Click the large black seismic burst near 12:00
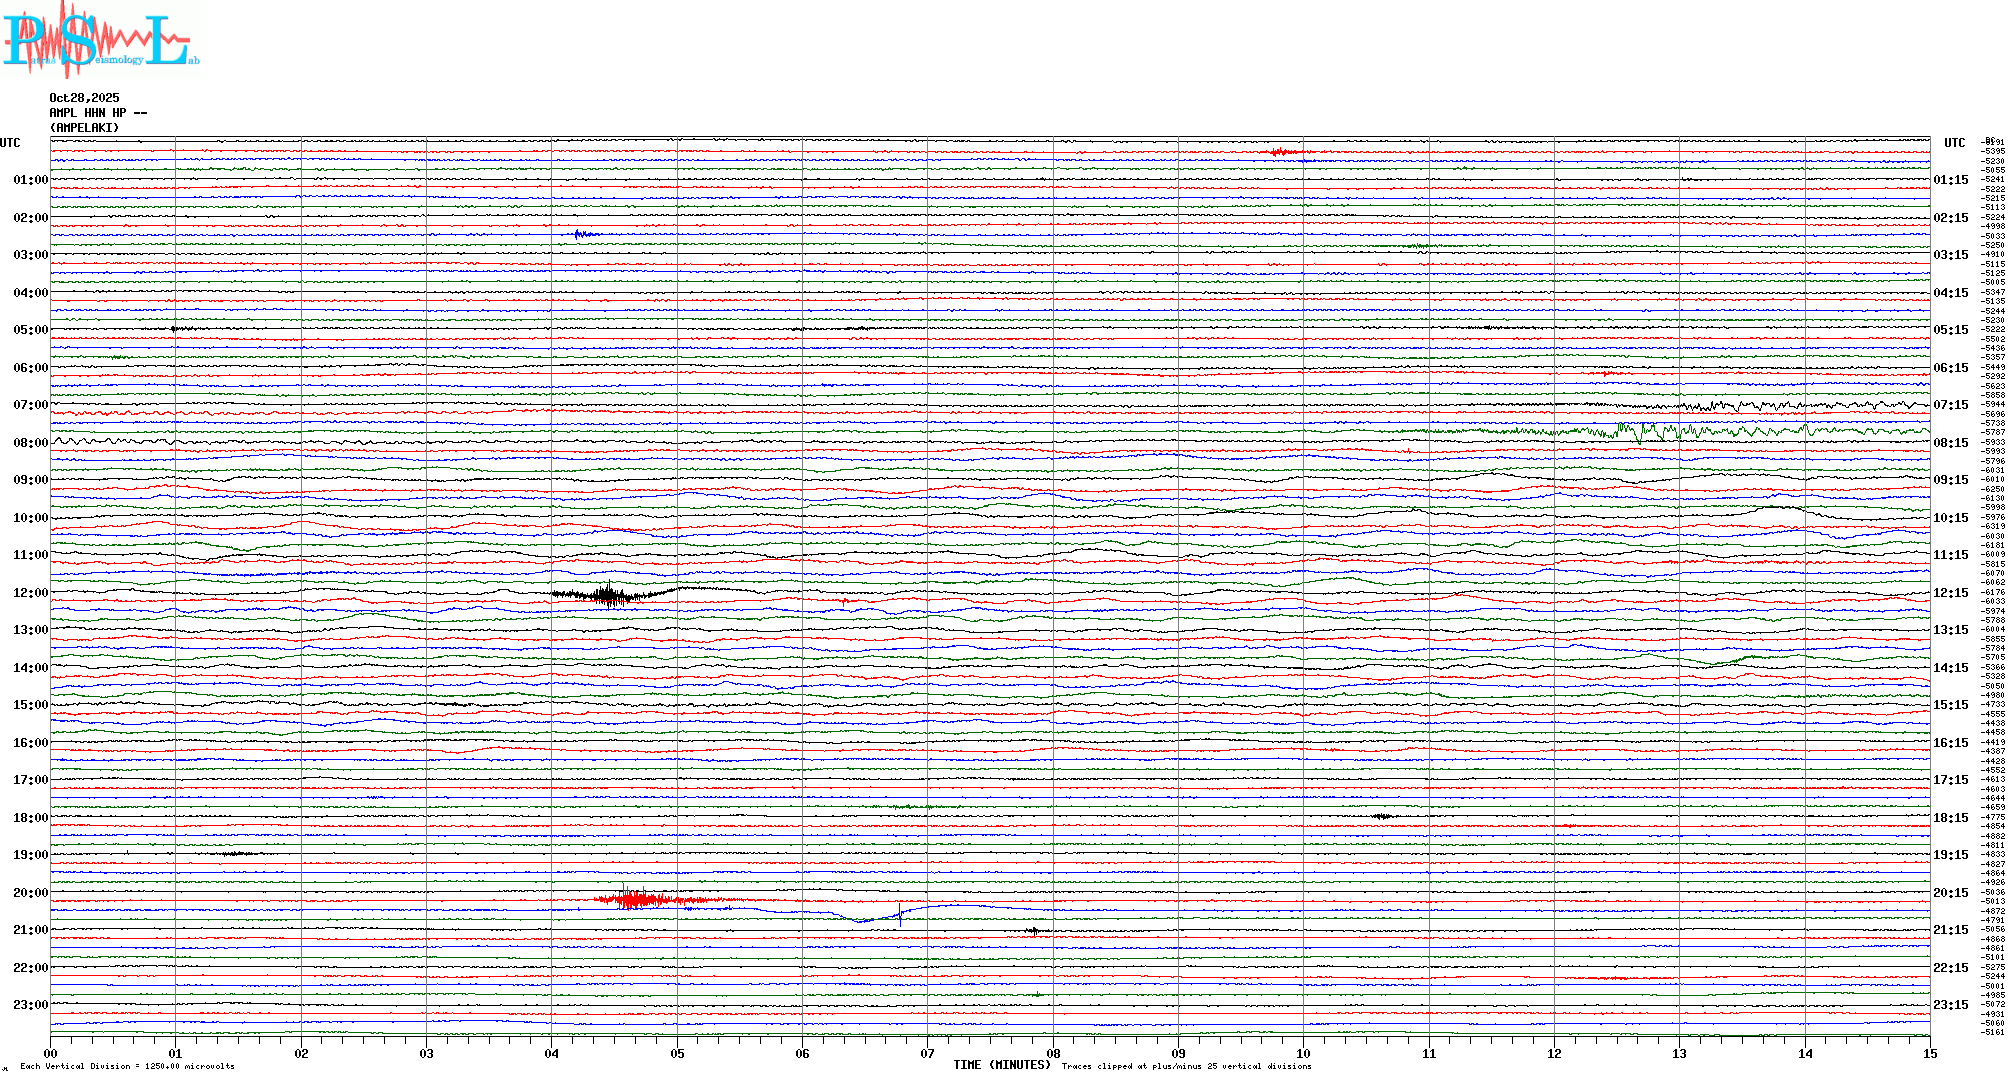 click(x=609, y=595)
